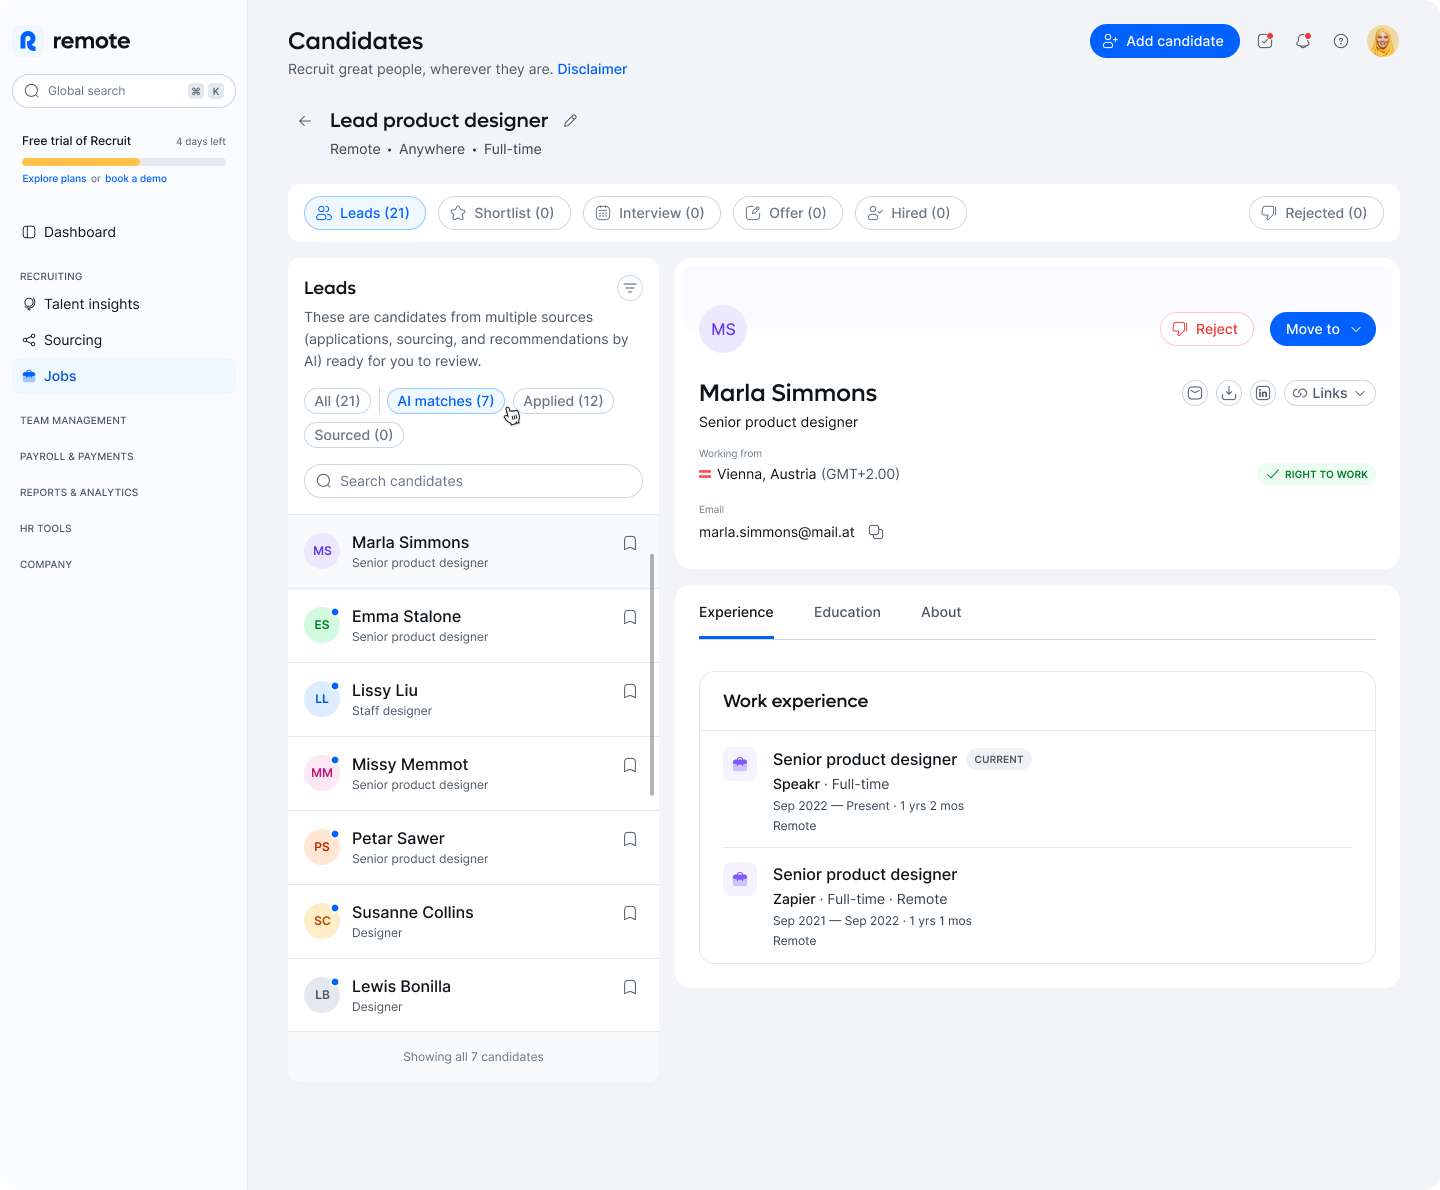Expand Team Management sidebar section
The height and width of the screenshot is (1190, 1440).
(73, 420)
